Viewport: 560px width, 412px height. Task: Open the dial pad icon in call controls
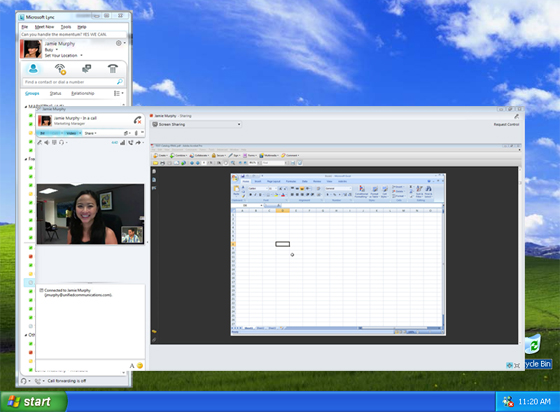click(x=54, y=142)
